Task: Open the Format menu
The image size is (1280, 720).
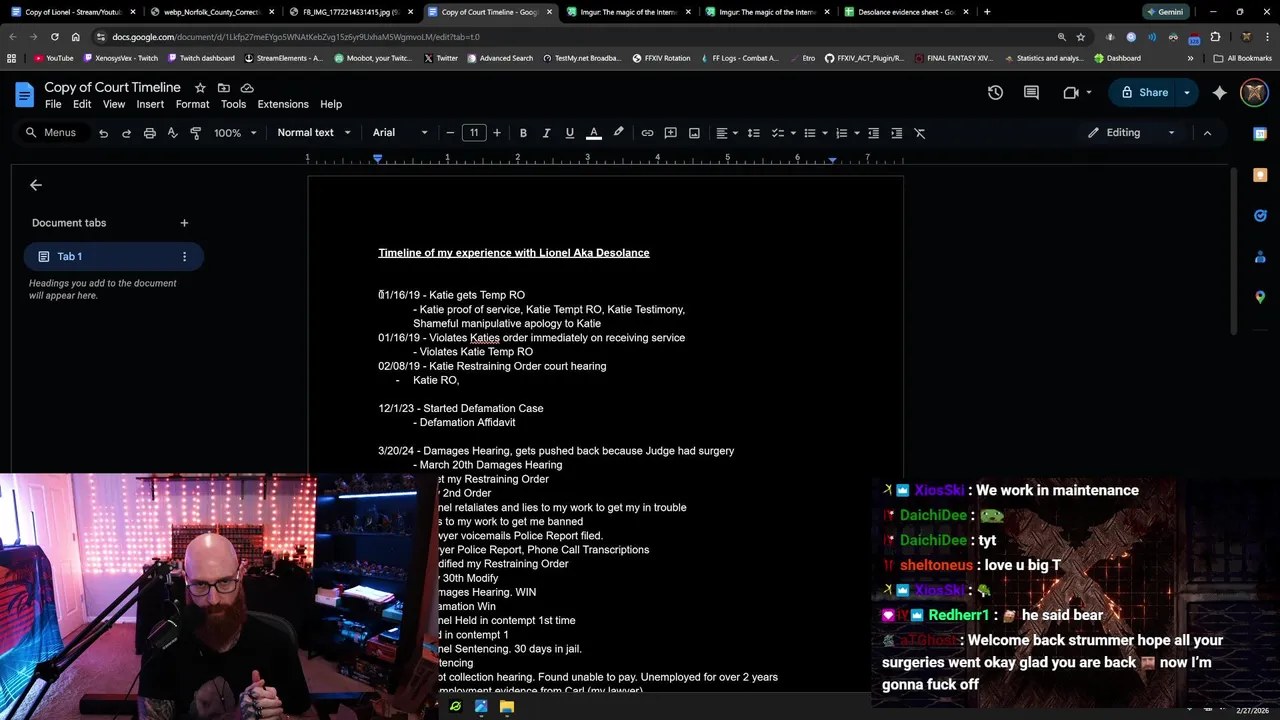Action: [x=192, y=104]
